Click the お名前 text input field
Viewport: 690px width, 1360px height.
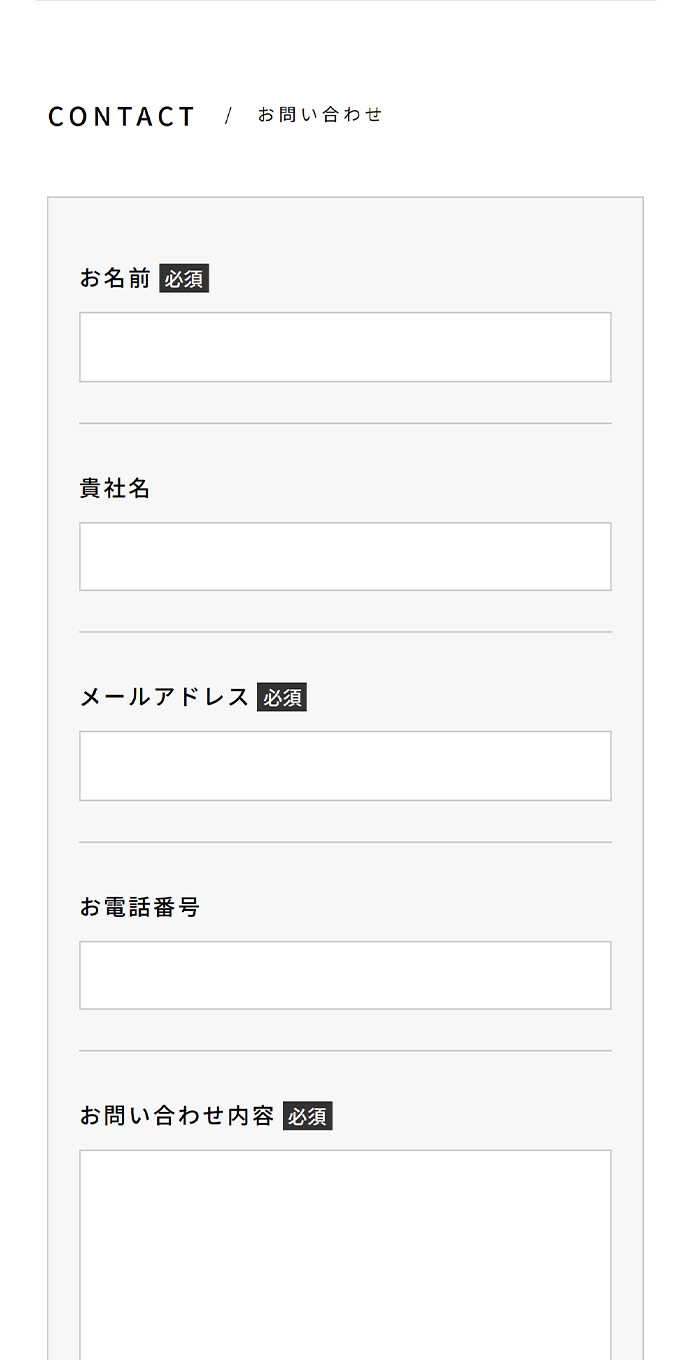pos(345,347)
